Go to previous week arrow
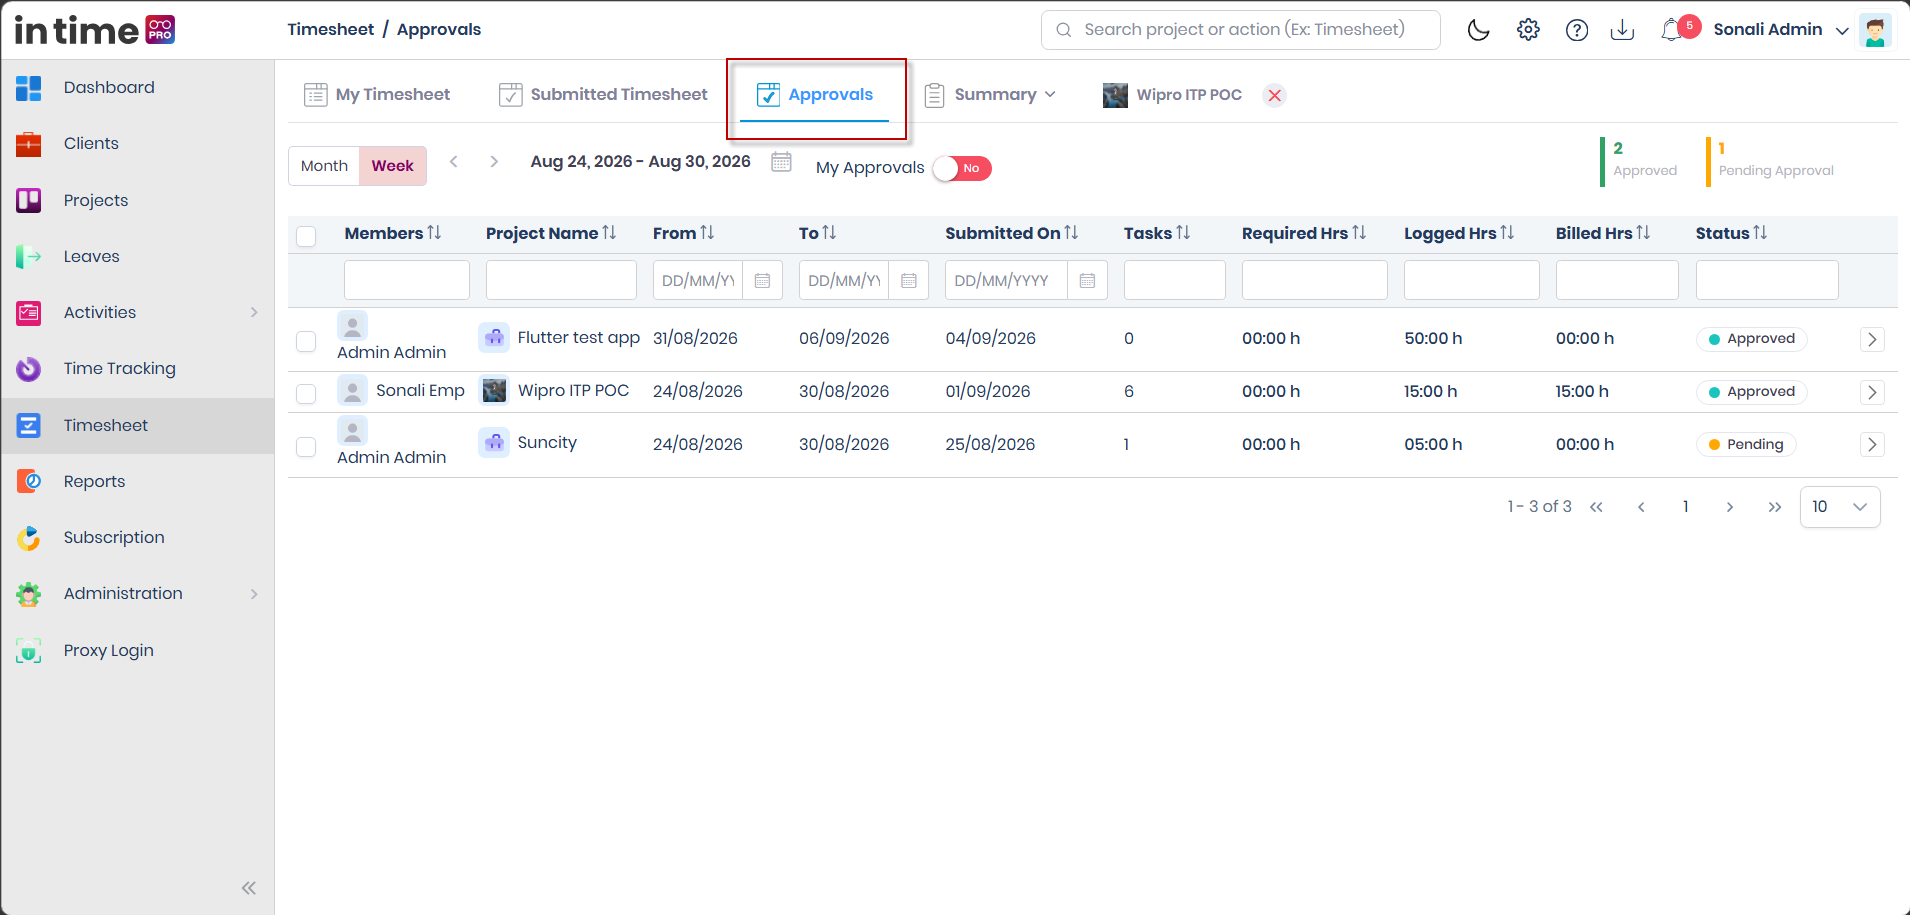This screenshot has width=1910, height=915. coord(454,162)
